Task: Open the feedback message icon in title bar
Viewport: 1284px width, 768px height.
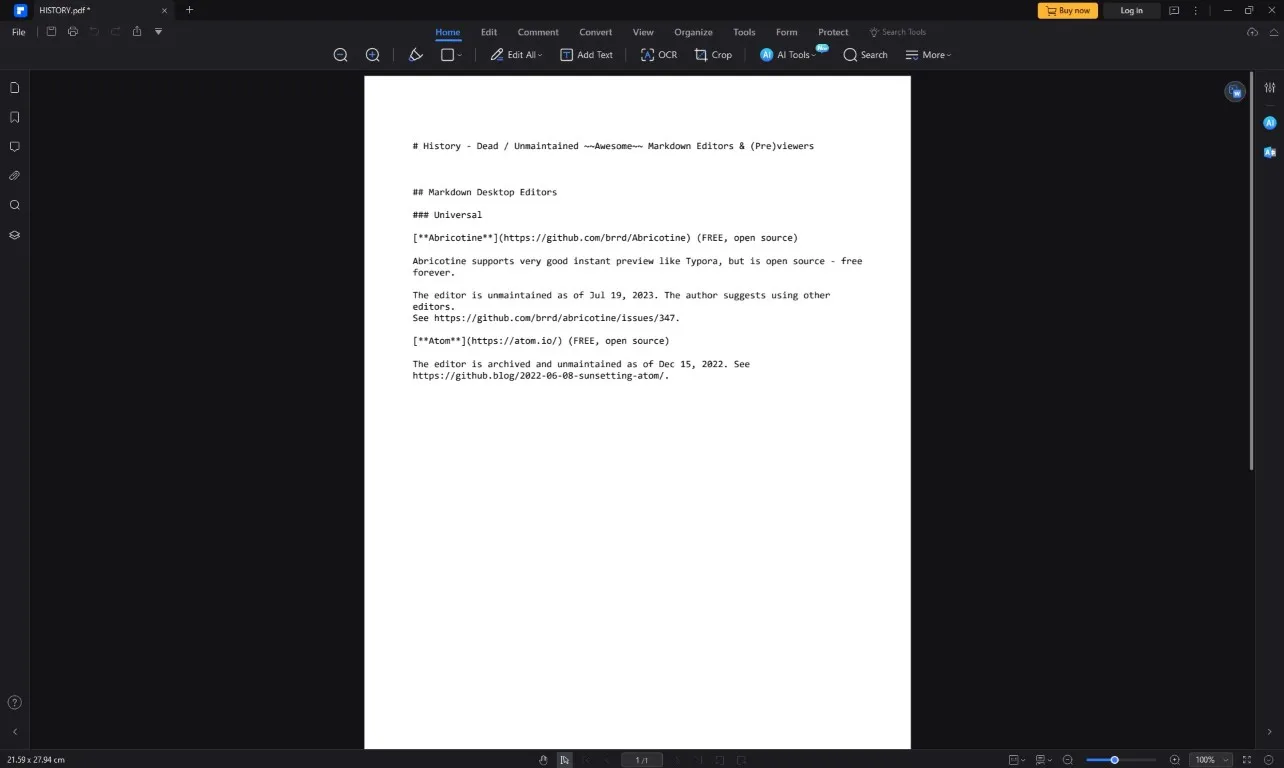Action: pyautogui.click(x=1174, y=10)
